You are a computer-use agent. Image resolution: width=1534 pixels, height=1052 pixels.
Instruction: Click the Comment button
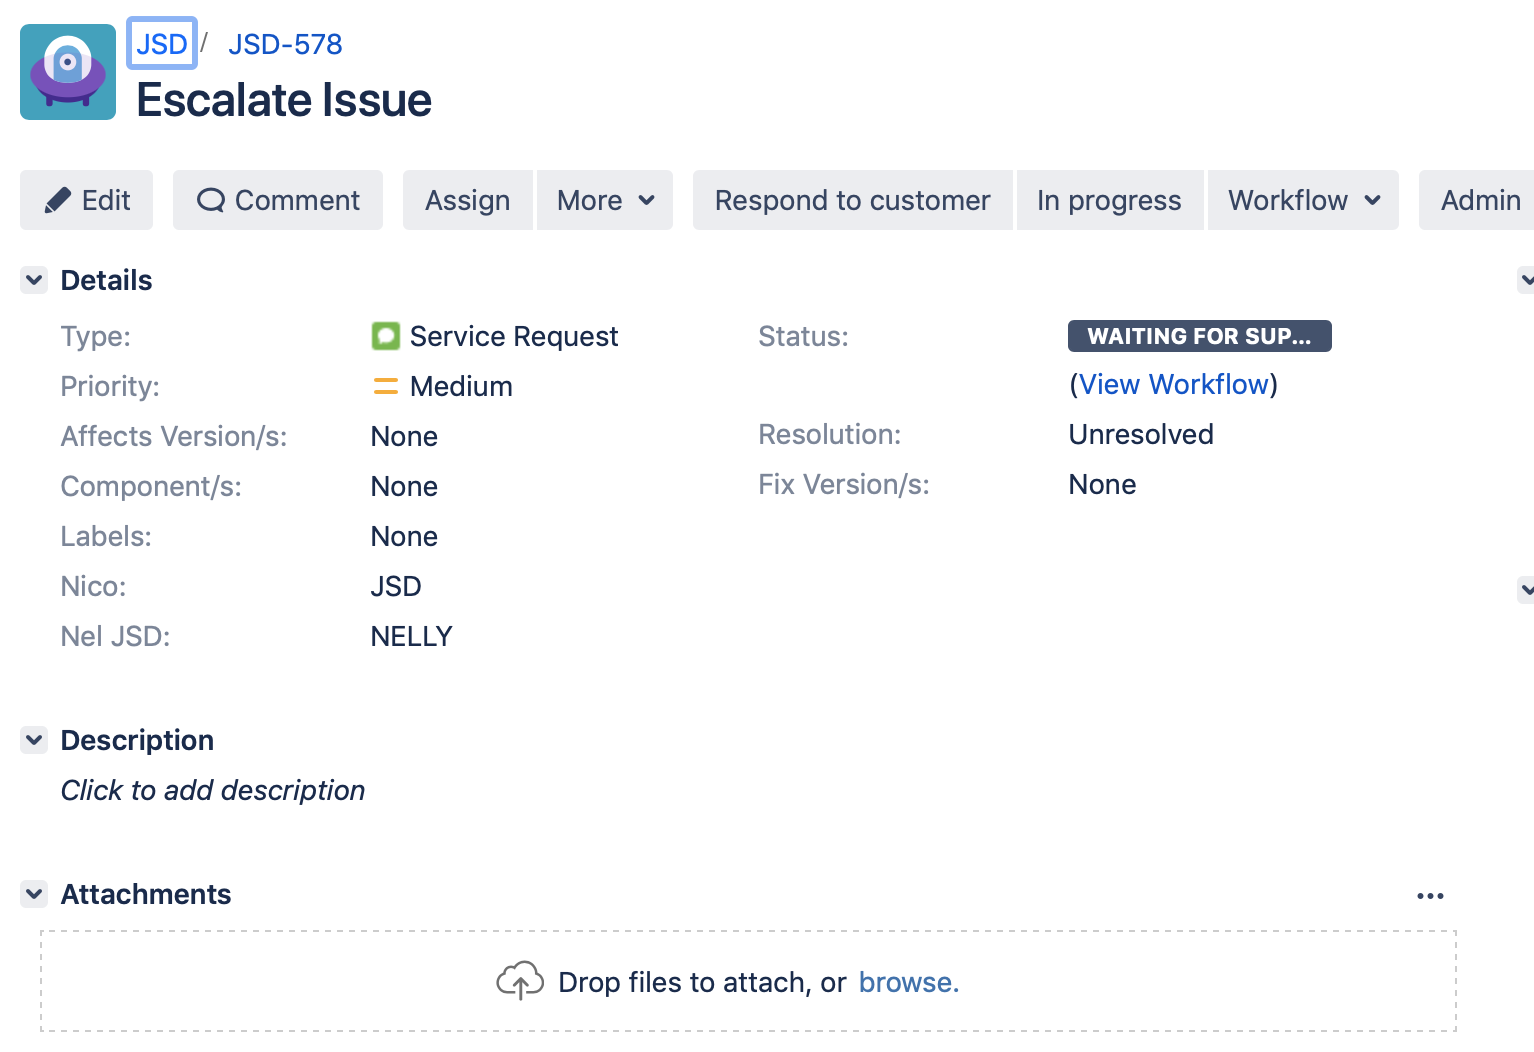point(278,200)
